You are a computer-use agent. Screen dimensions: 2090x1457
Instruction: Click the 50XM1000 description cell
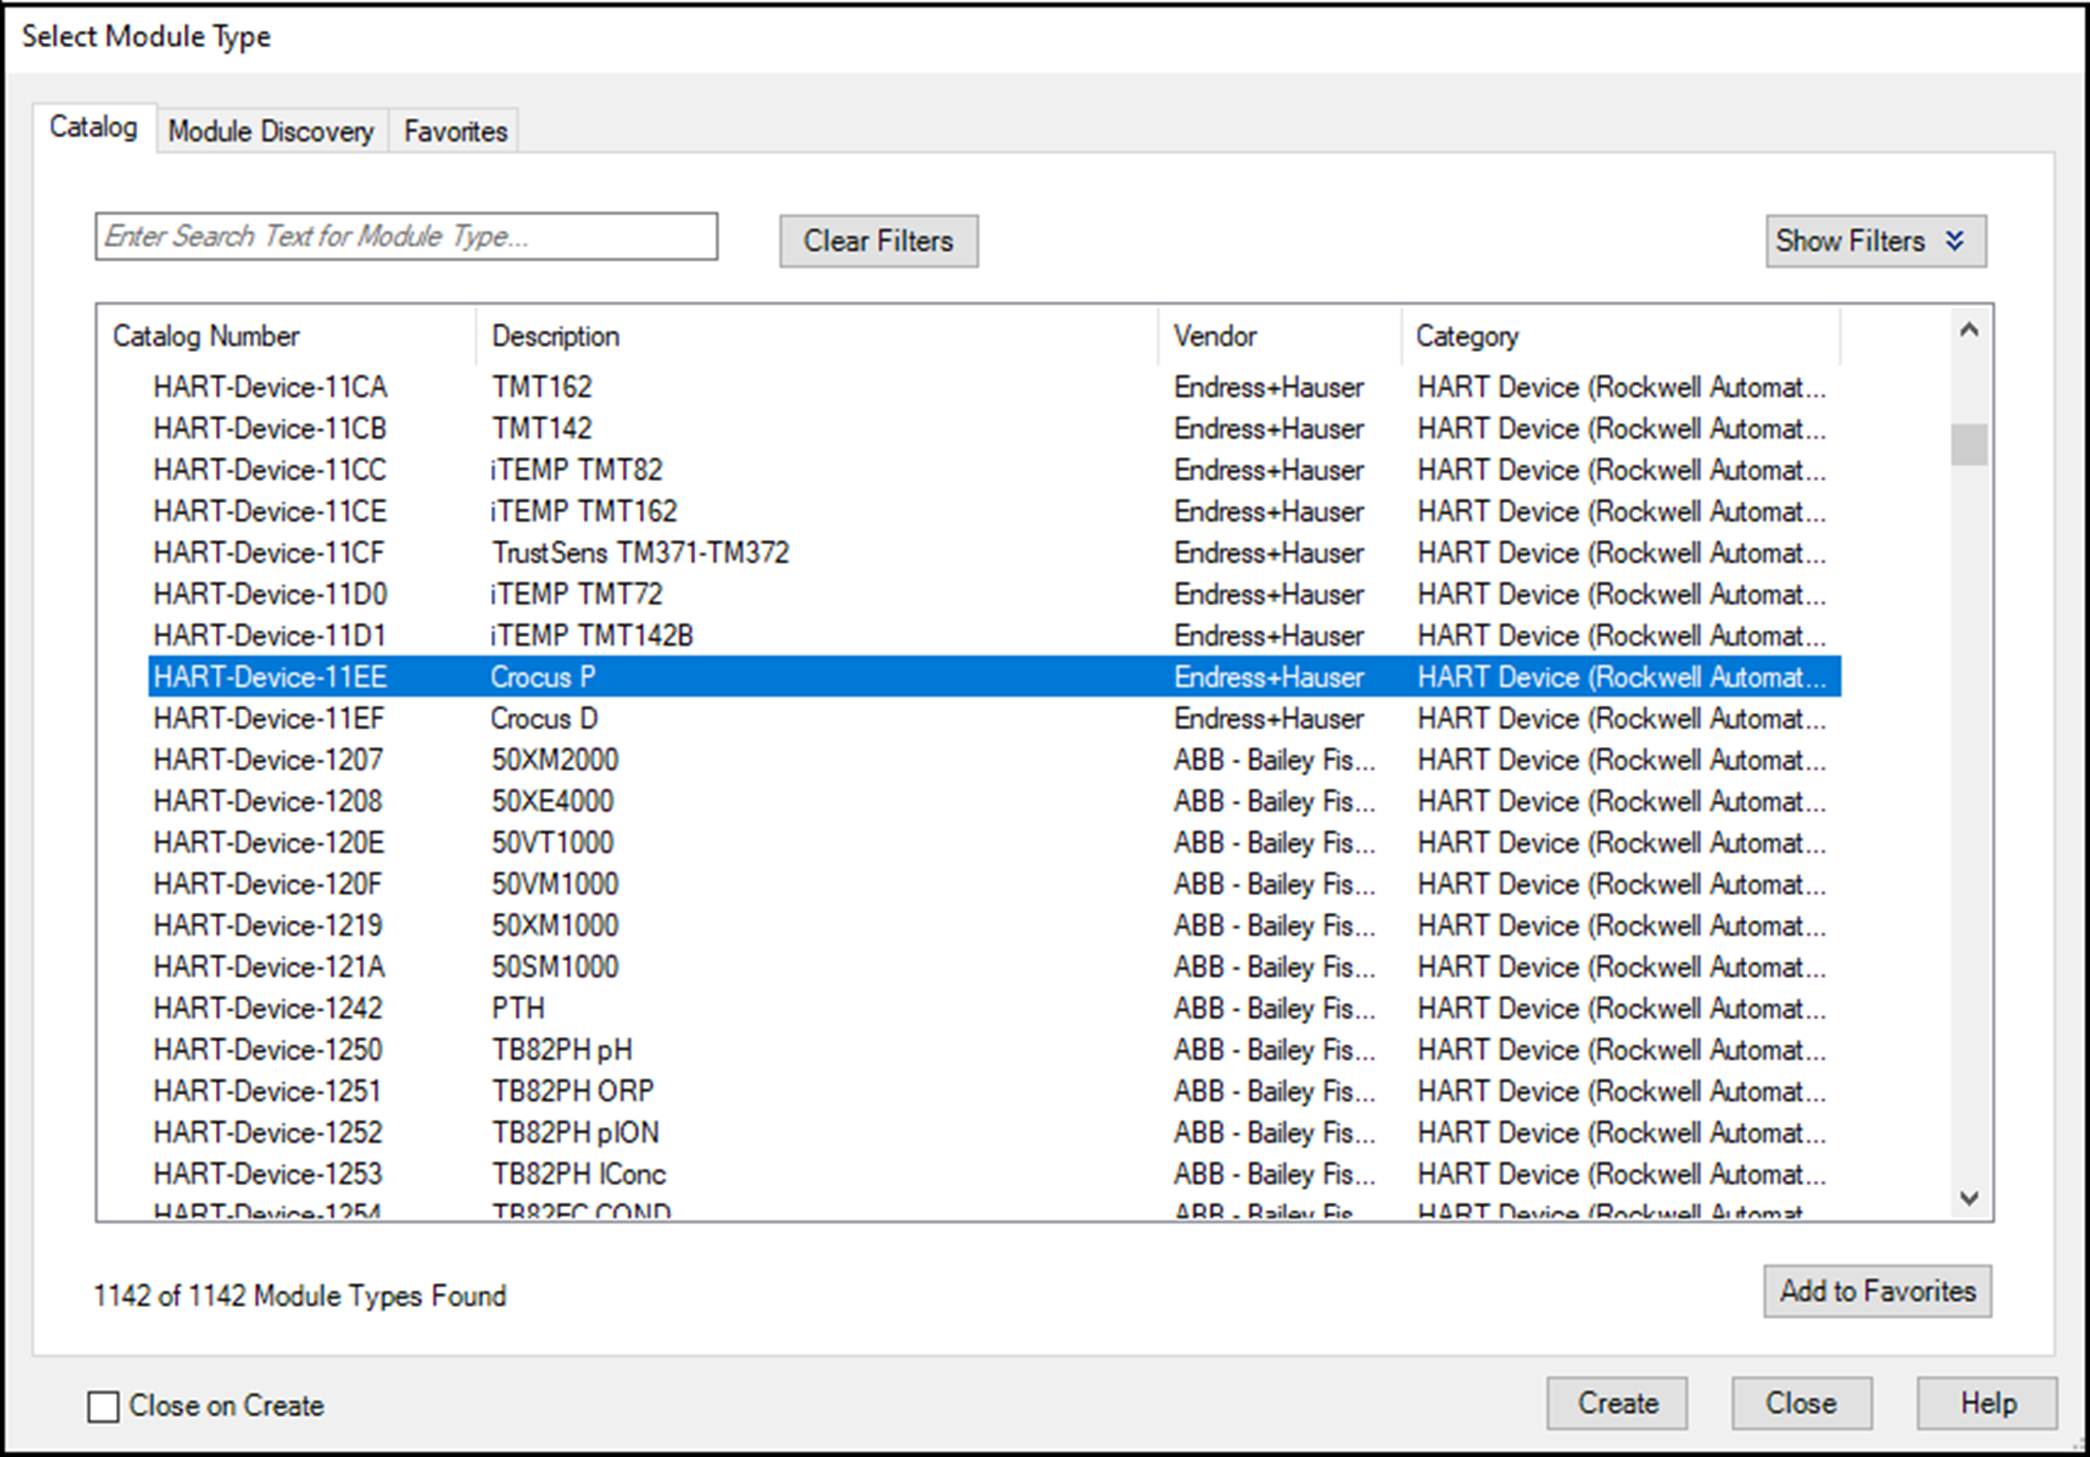(555, 925)
